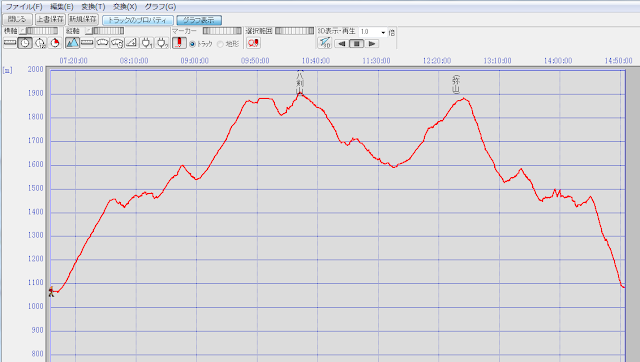Click the 1000 altitude axis label

point(36,306)
